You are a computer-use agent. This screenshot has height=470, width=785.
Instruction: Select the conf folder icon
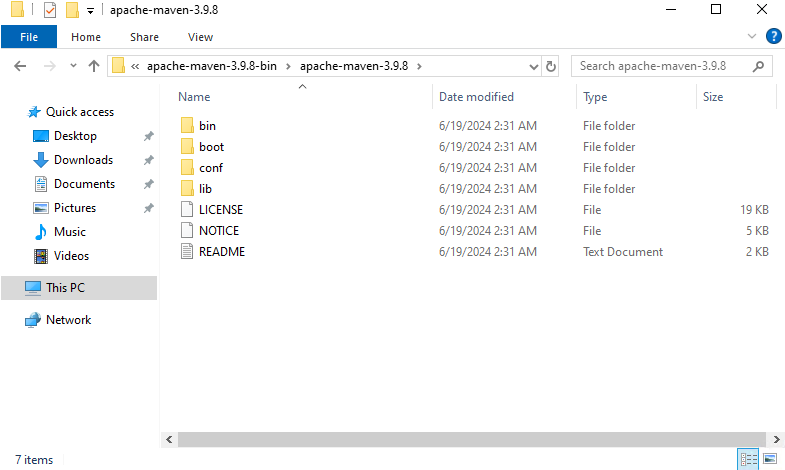[187, 168]
